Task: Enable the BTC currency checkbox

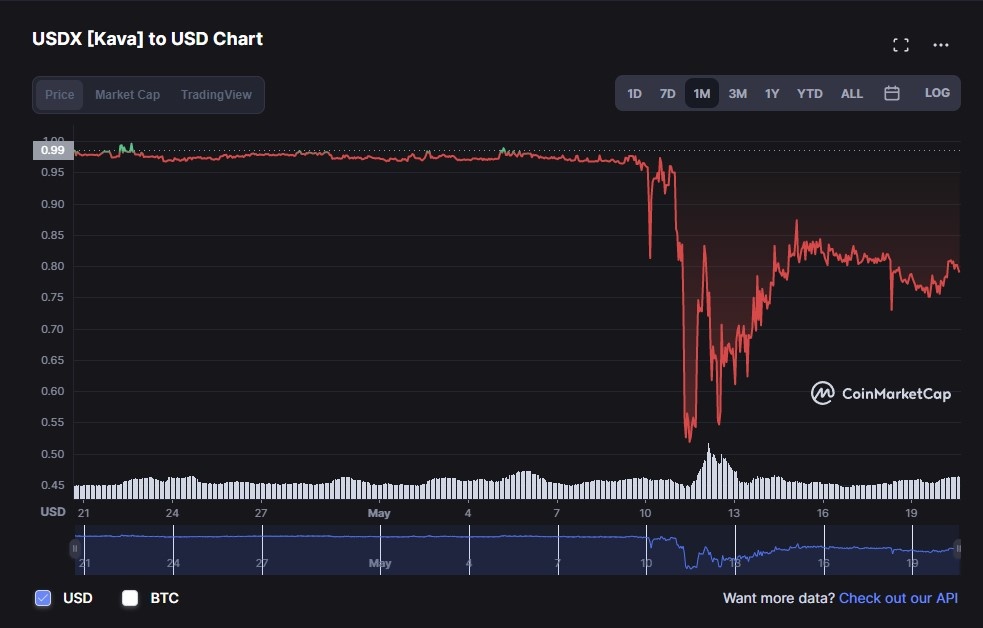Action: click(129, 597)
